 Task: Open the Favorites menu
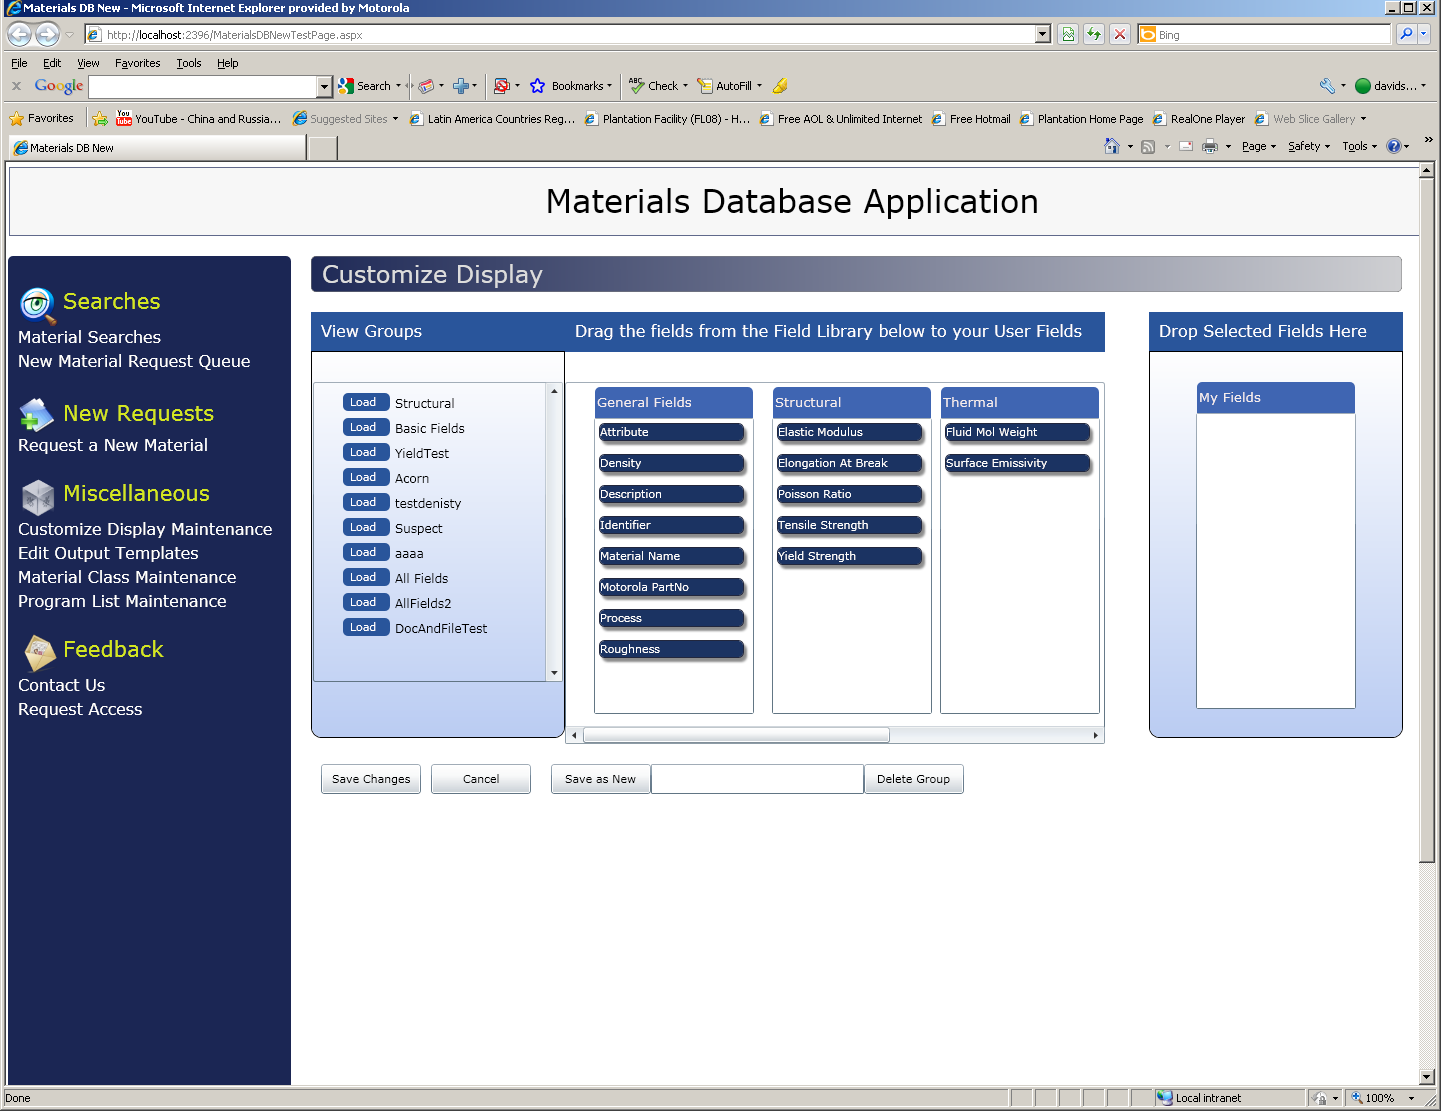pos(137,63)
